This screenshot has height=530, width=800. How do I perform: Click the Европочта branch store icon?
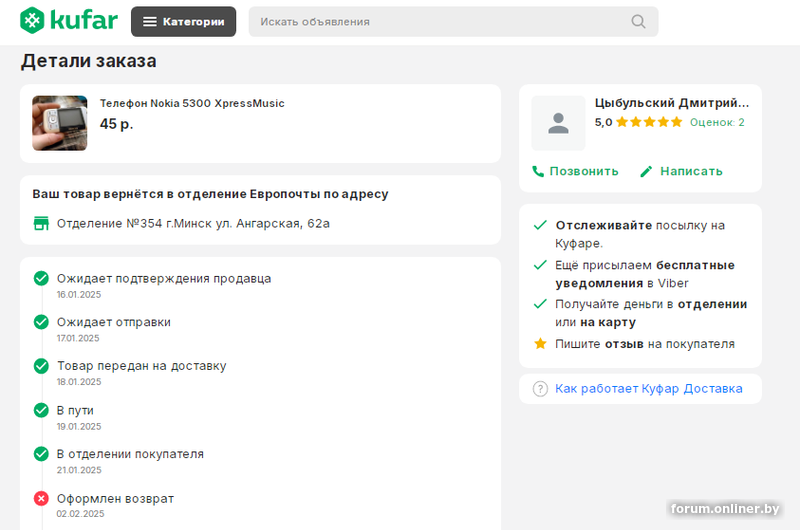point(41,223)
